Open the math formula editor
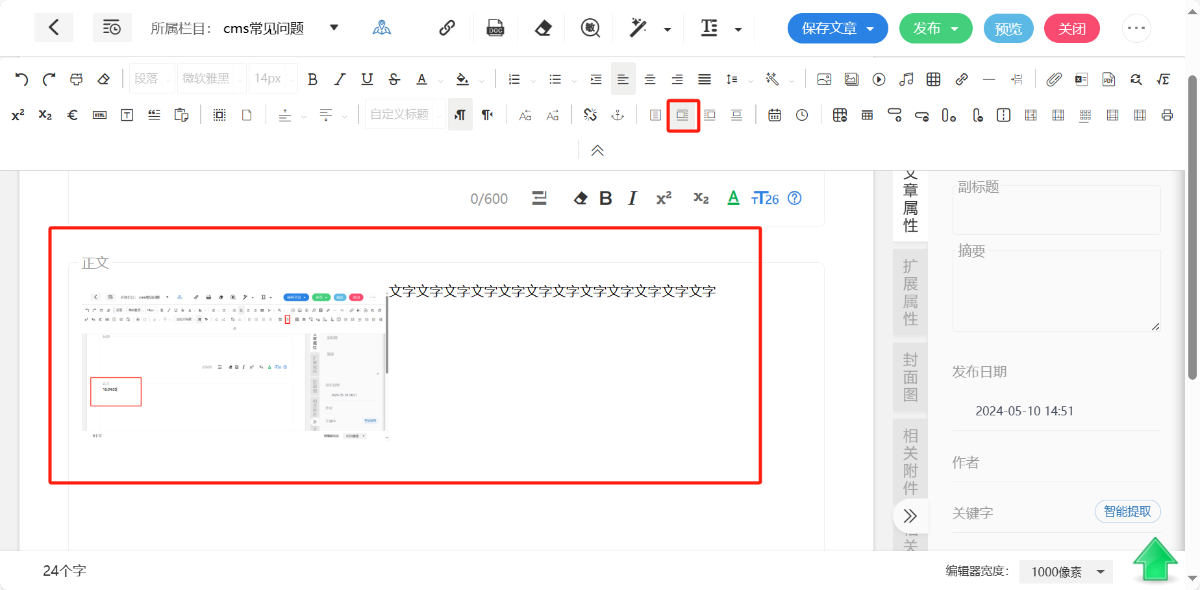The image size is (1200, 590). pos(1163,79)
